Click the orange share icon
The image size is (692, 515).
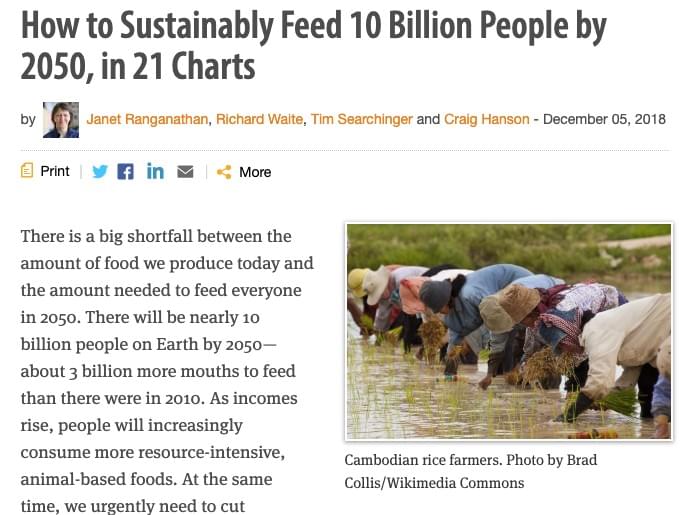click(x=224, y=172)
